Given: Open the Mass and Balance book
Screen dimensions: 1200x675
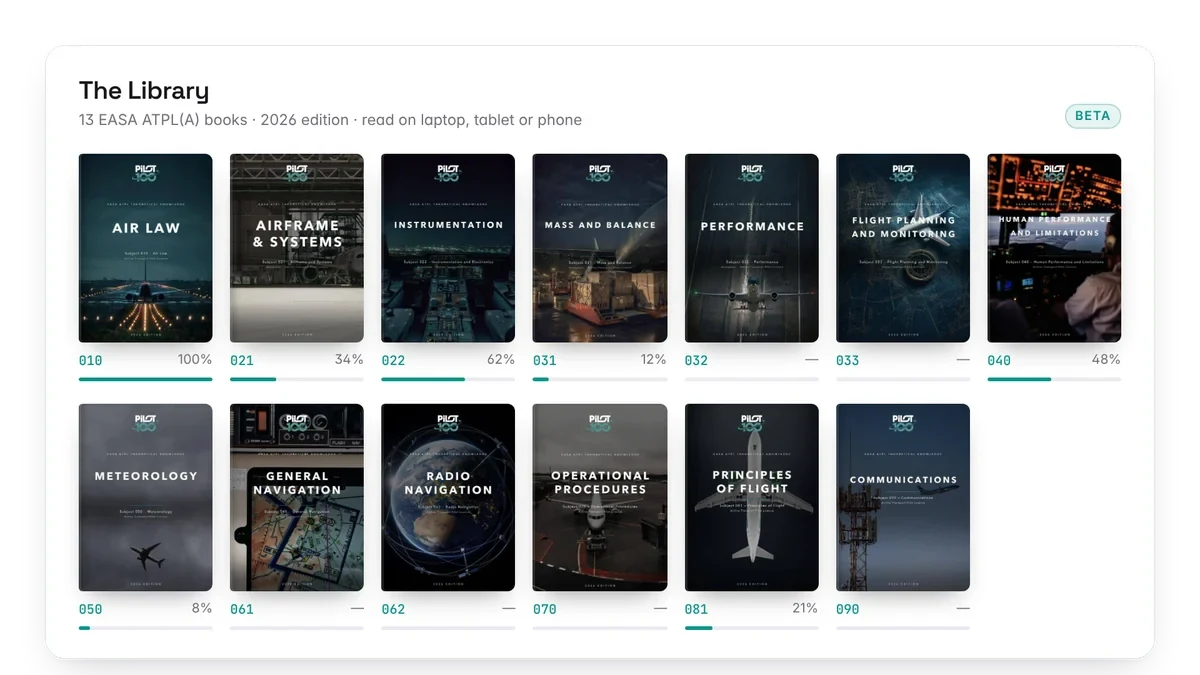Looking at the screenshot, I should pyautogui.click(x=600, y=248).
